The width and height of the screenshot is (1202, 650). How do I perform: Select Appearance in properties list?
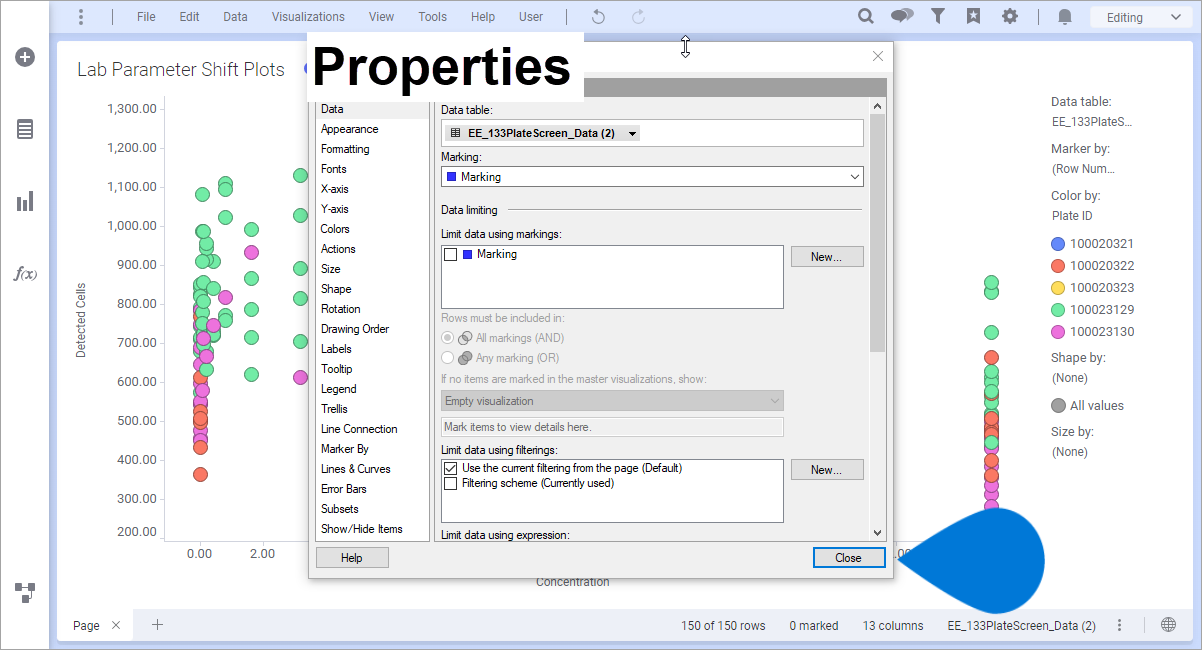pyautogui.click(x=349, y=129)
